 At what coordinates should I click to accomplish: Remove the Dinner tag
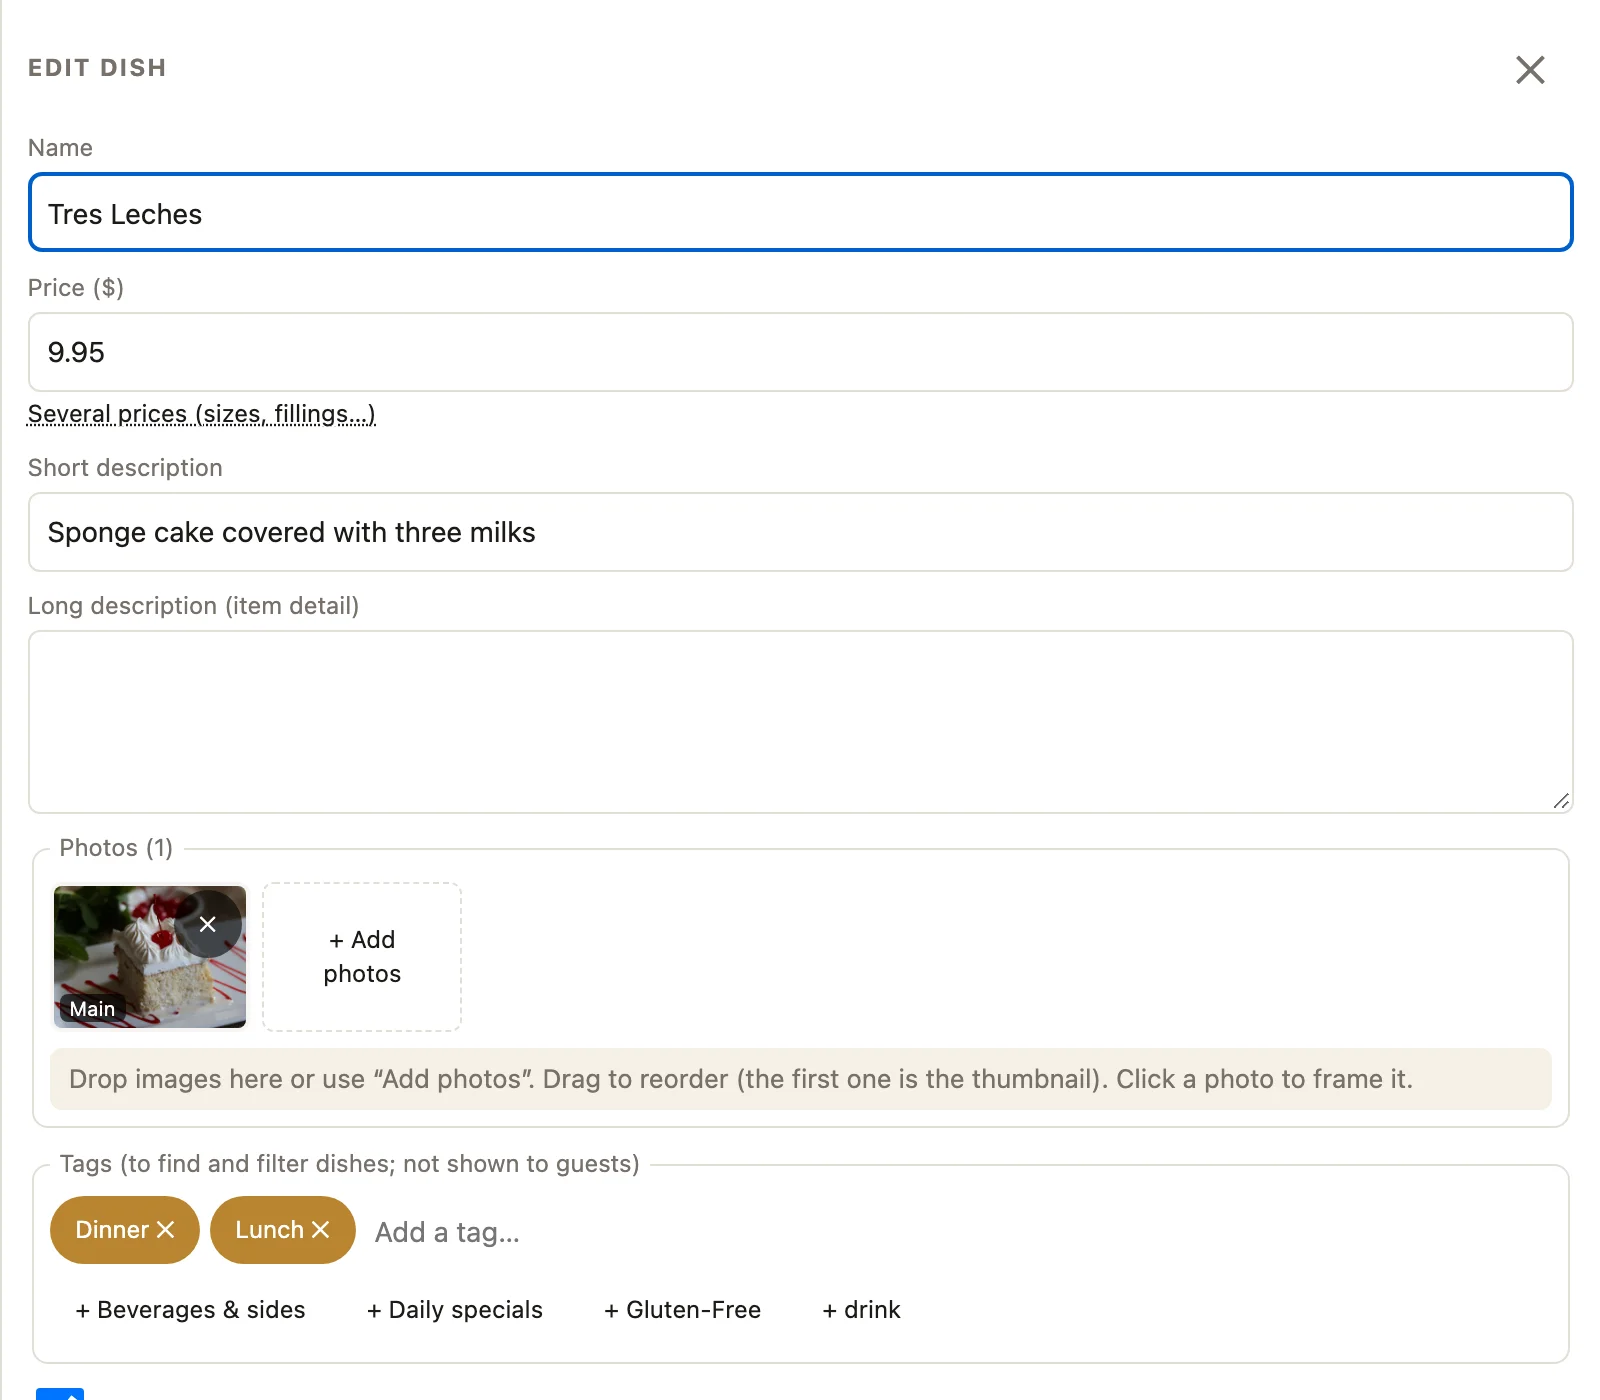[x=166, y=1230]
